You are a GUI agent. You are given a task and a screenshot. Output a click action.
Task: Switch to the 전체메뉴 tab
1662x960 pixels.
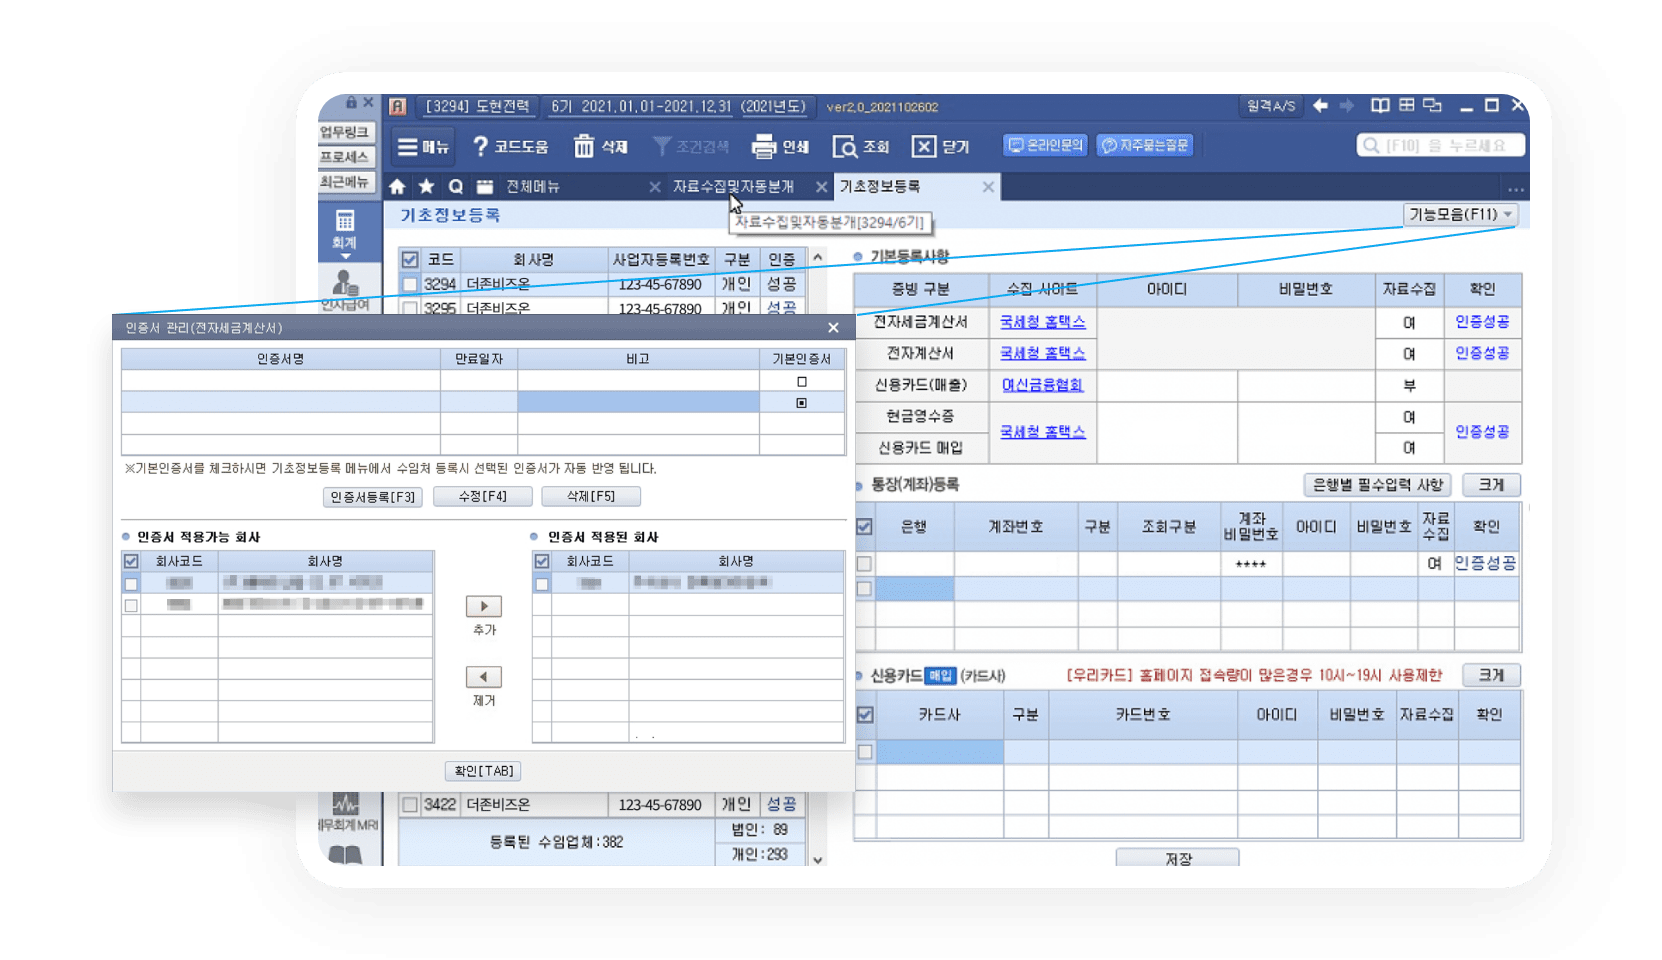532,187
